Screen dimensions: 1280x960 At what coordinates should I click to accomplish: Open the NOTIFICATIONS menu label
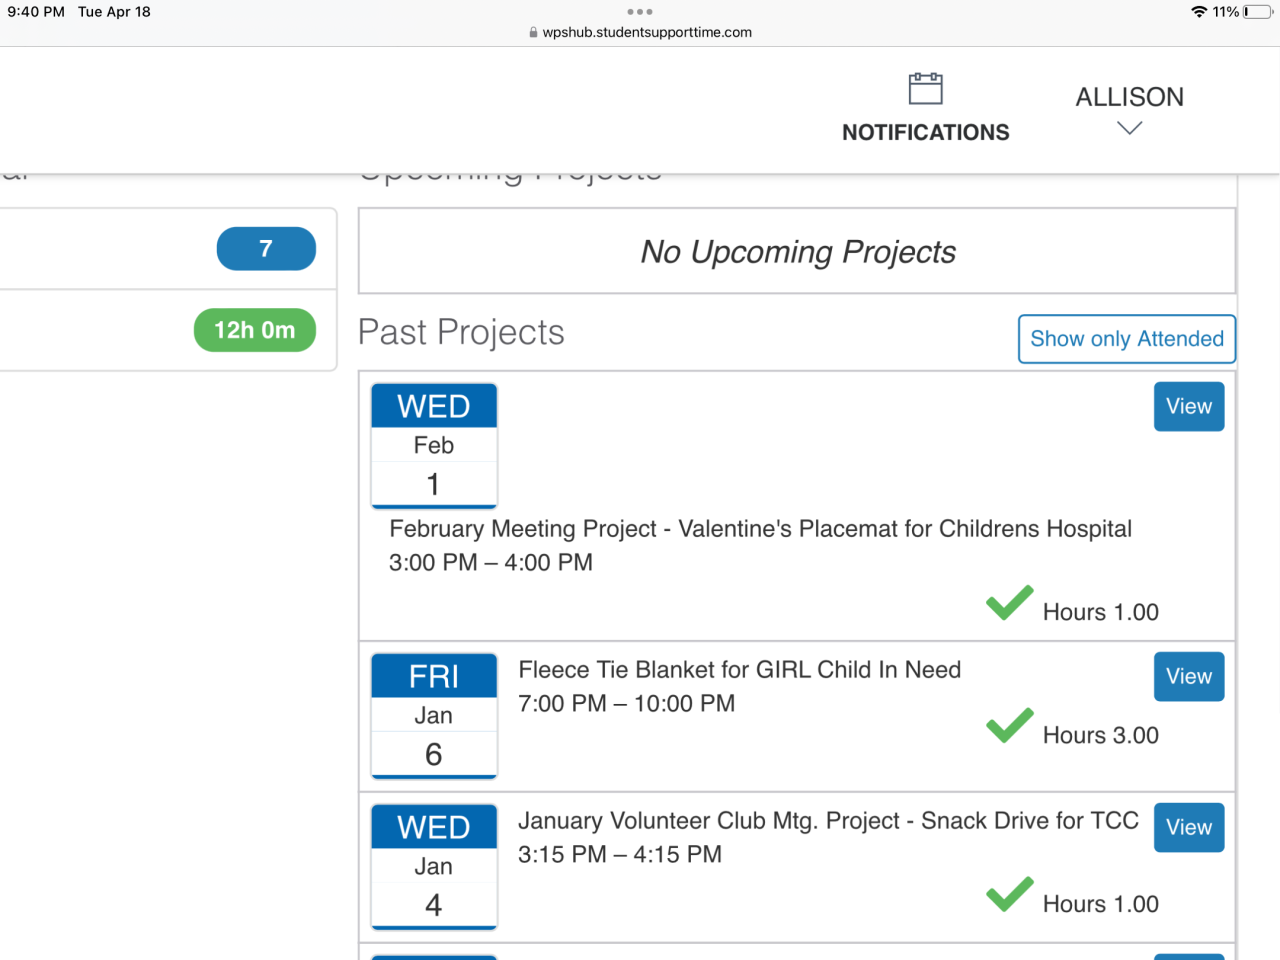tap(925, 132)
